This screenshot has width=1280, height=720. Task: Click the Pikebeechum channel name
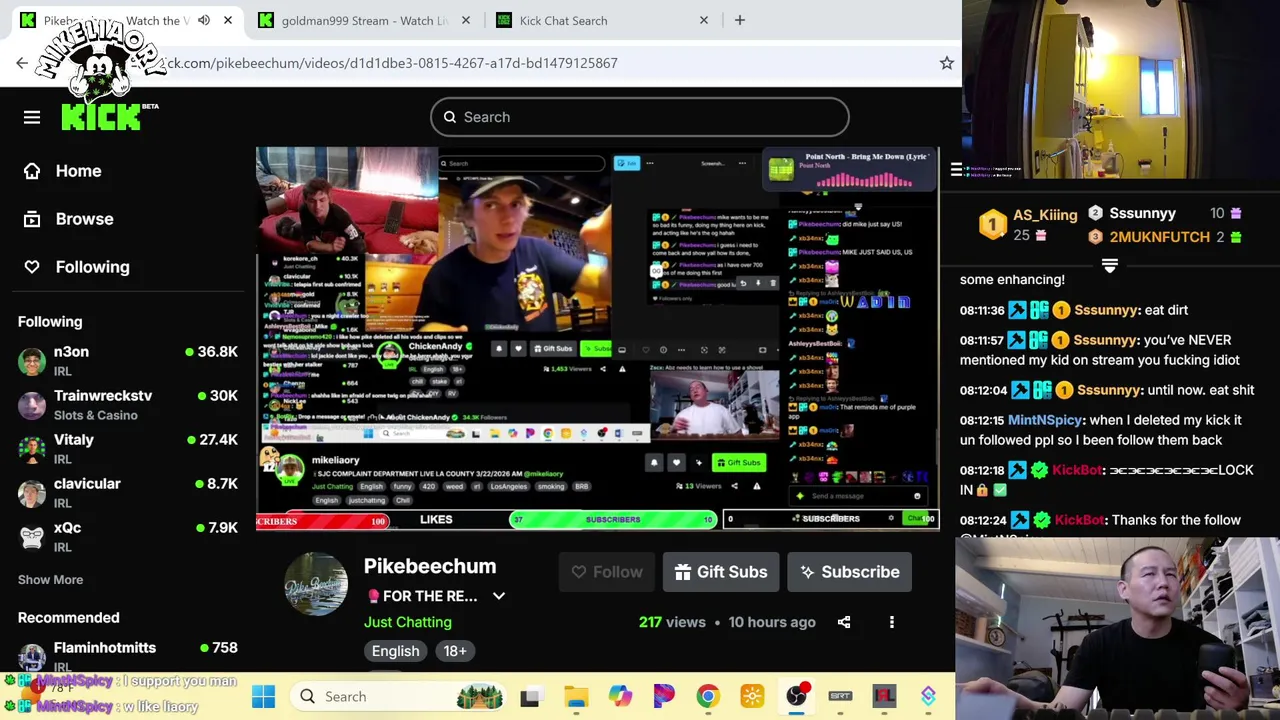coord(430,566)
